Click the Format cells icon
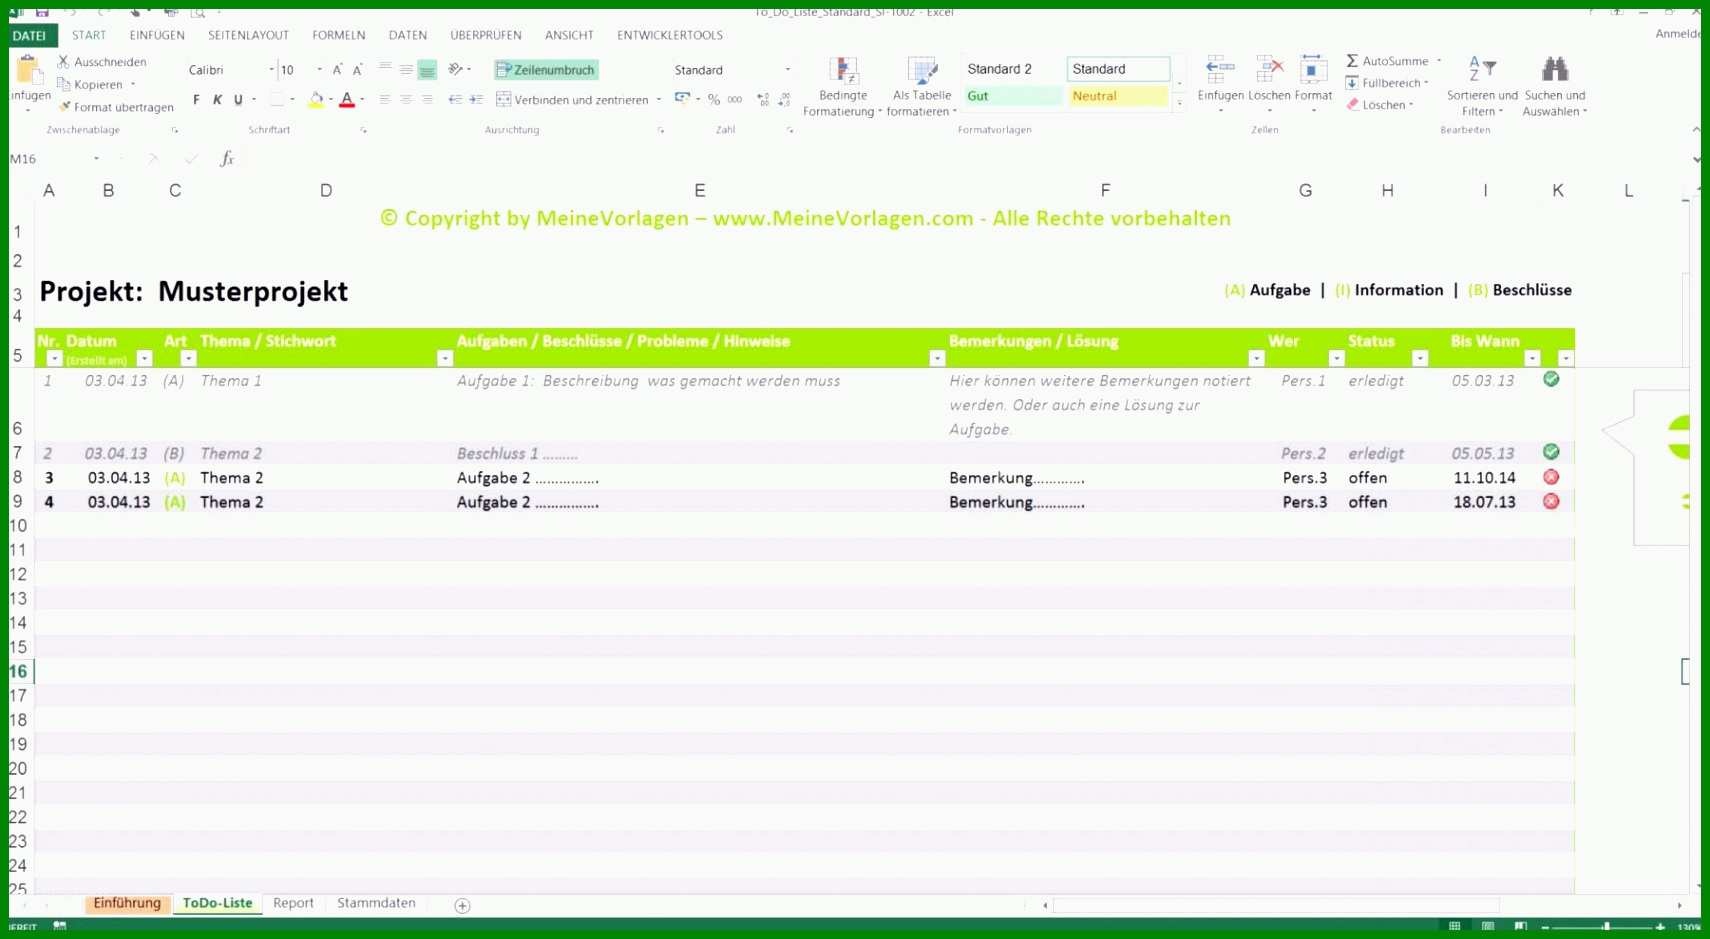This screenshot has width=1710, height=939. [1313, 70]
